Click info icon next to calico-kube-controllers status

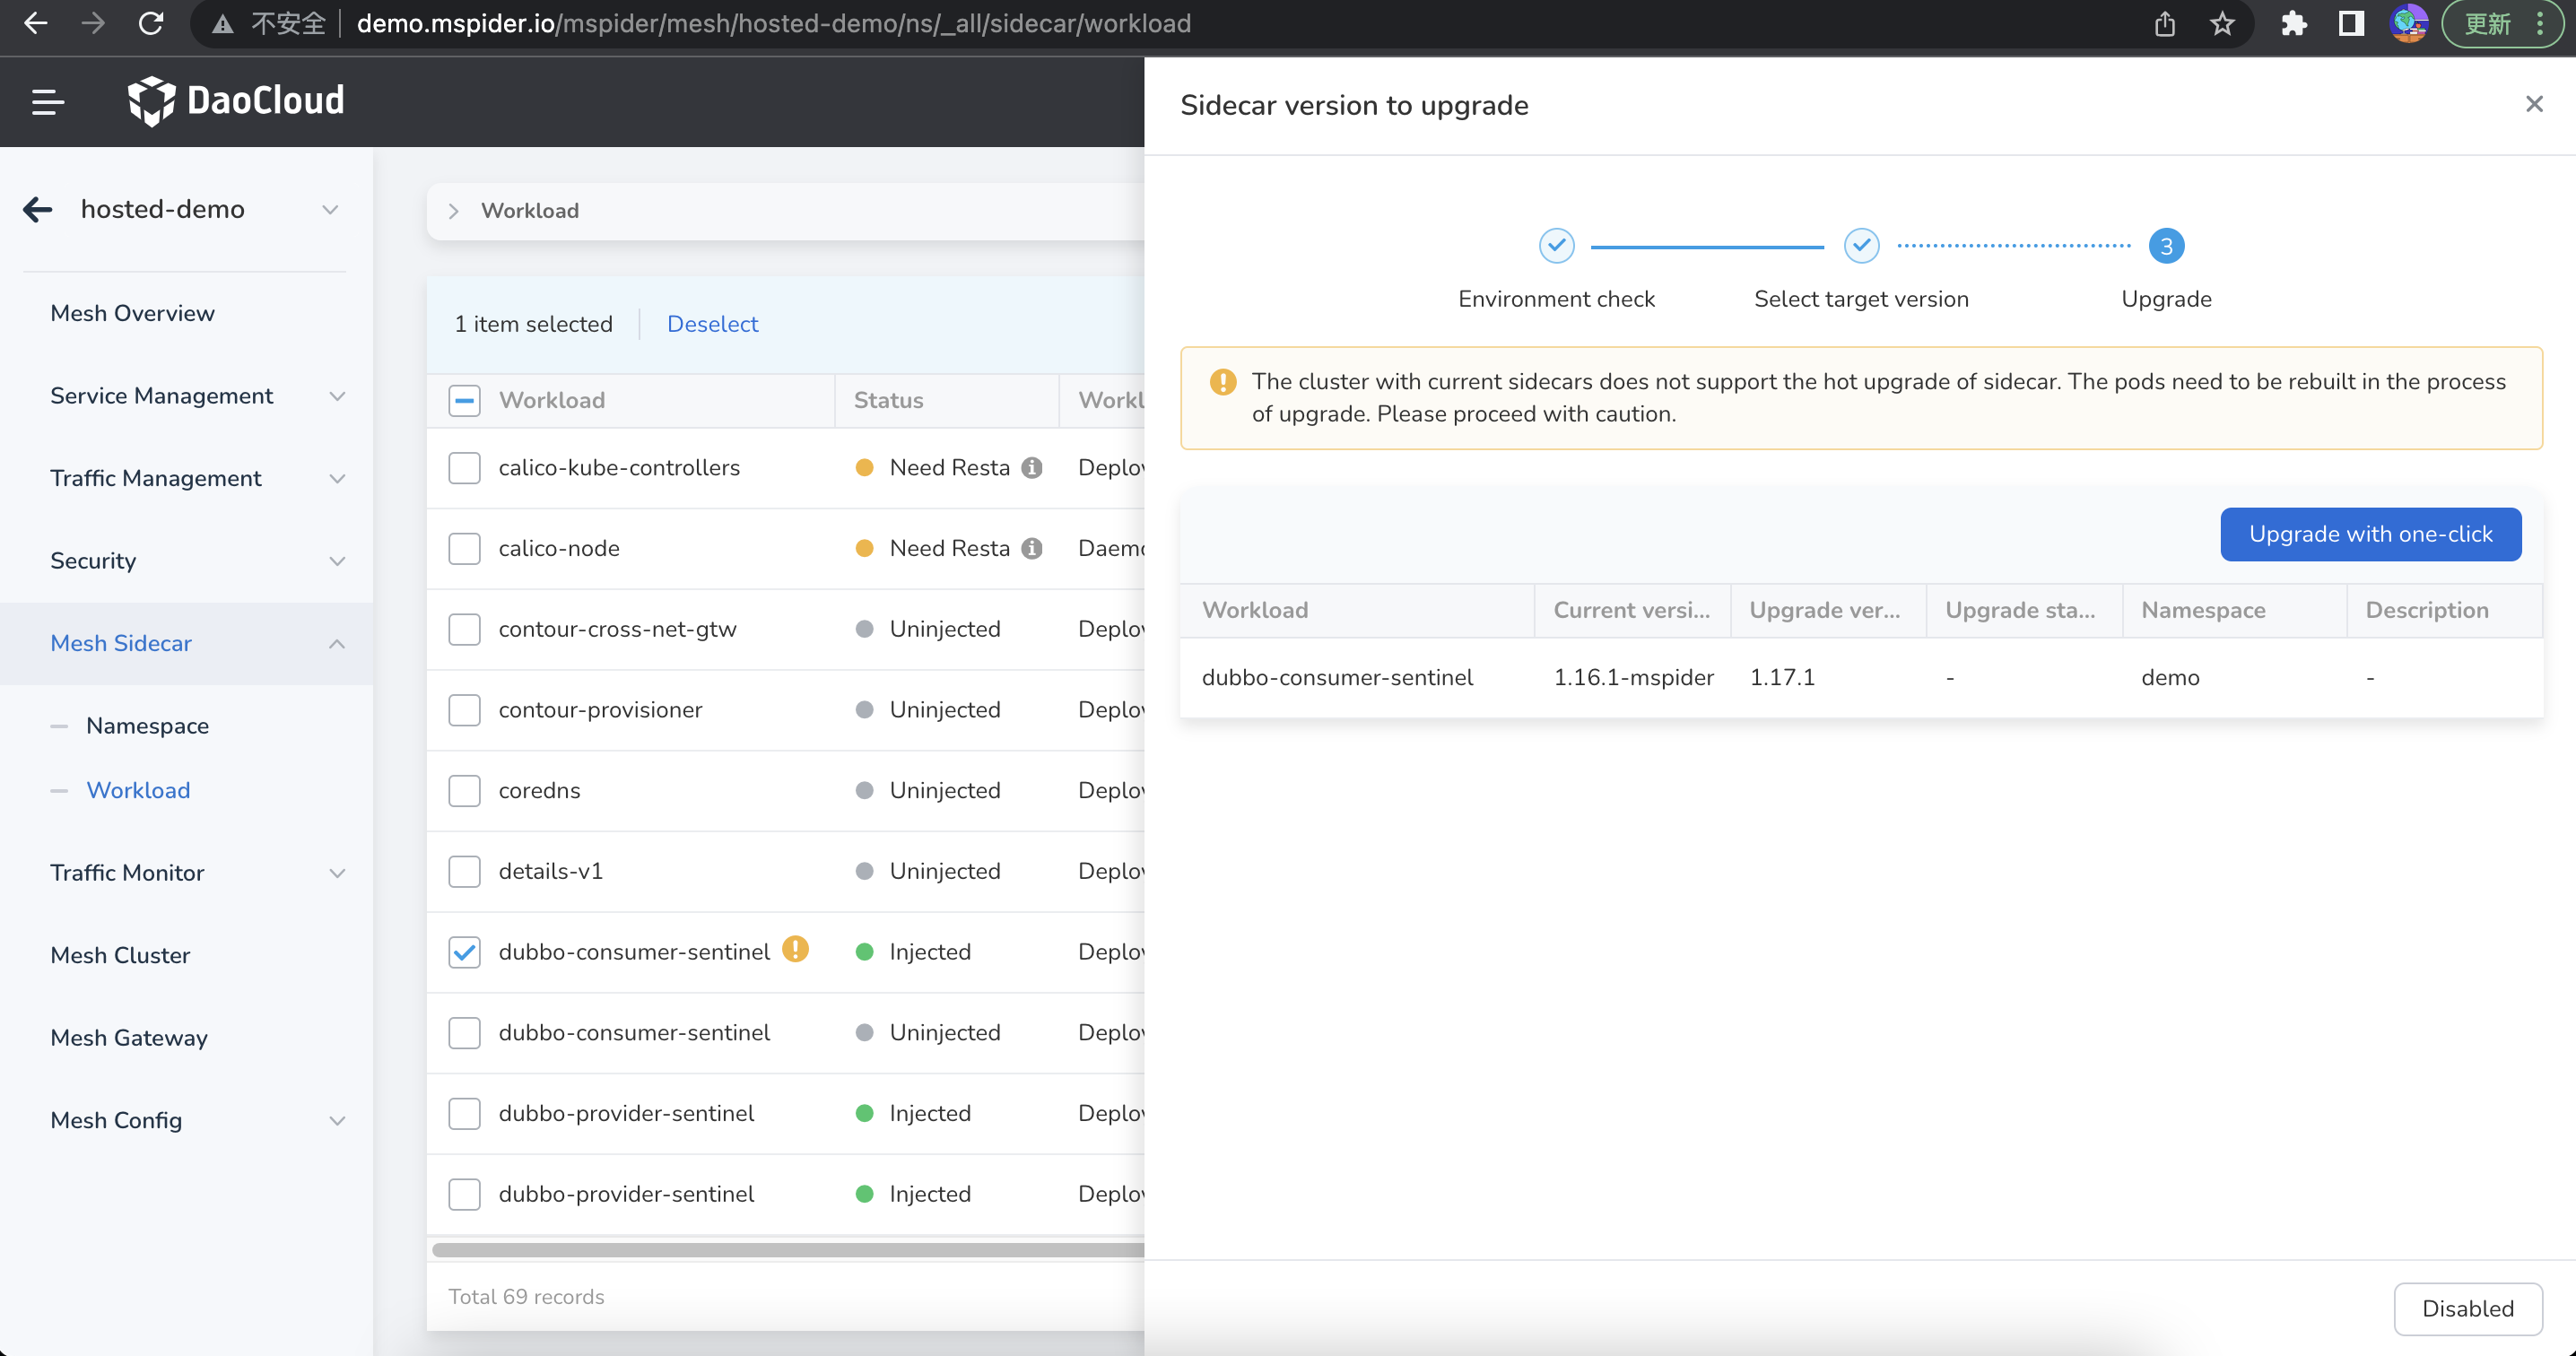[1032, 468]
